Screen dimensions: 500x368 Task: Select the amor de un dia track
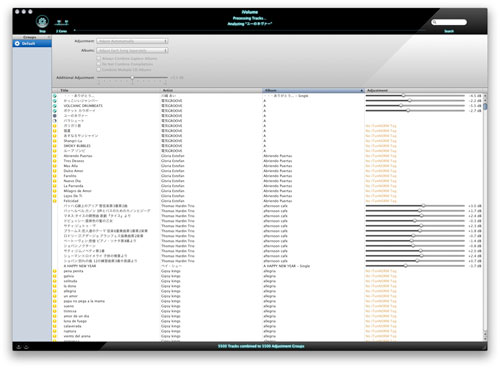(x=76, y=316)
